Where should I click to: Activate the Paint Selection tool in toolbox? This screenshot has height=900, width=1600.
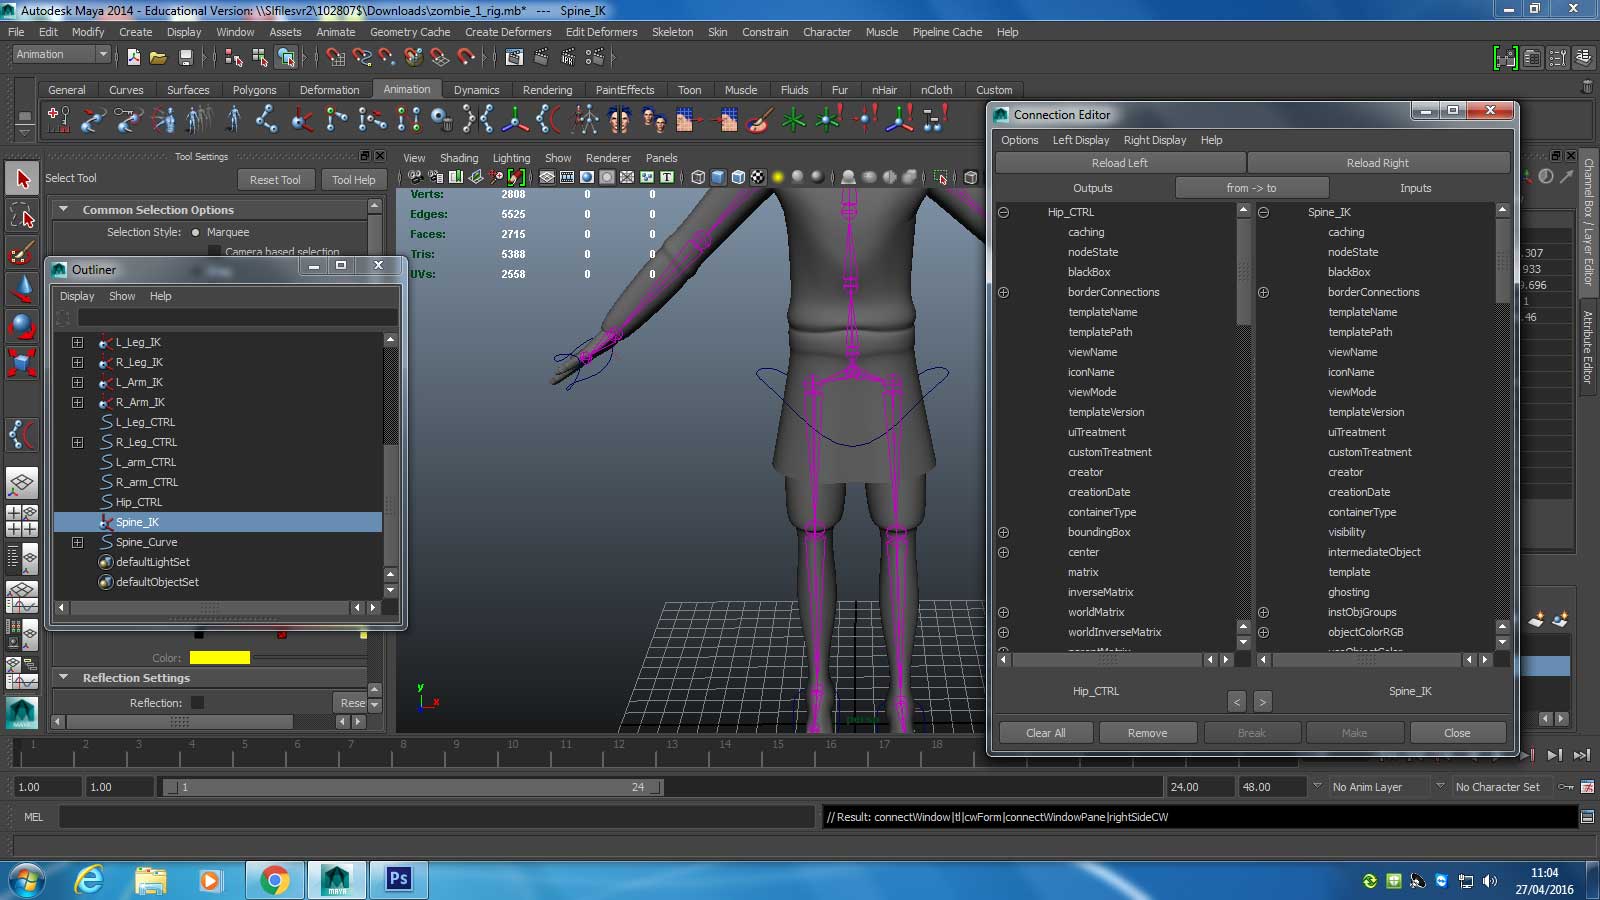[x=22, y=252]
